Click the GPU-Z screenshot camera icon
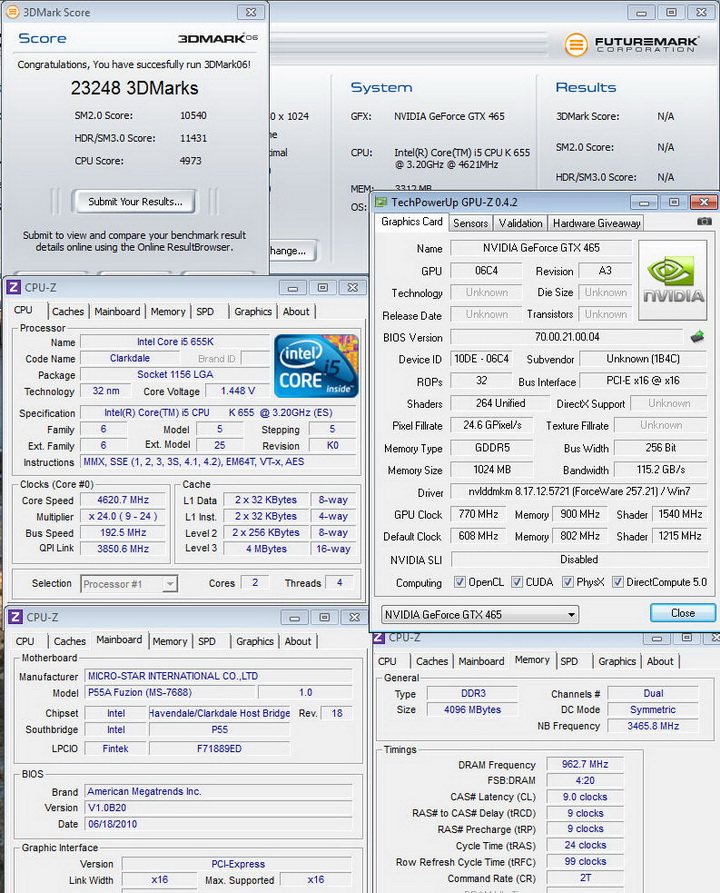Viewport: 720px width, 893px height. (704, 221)
